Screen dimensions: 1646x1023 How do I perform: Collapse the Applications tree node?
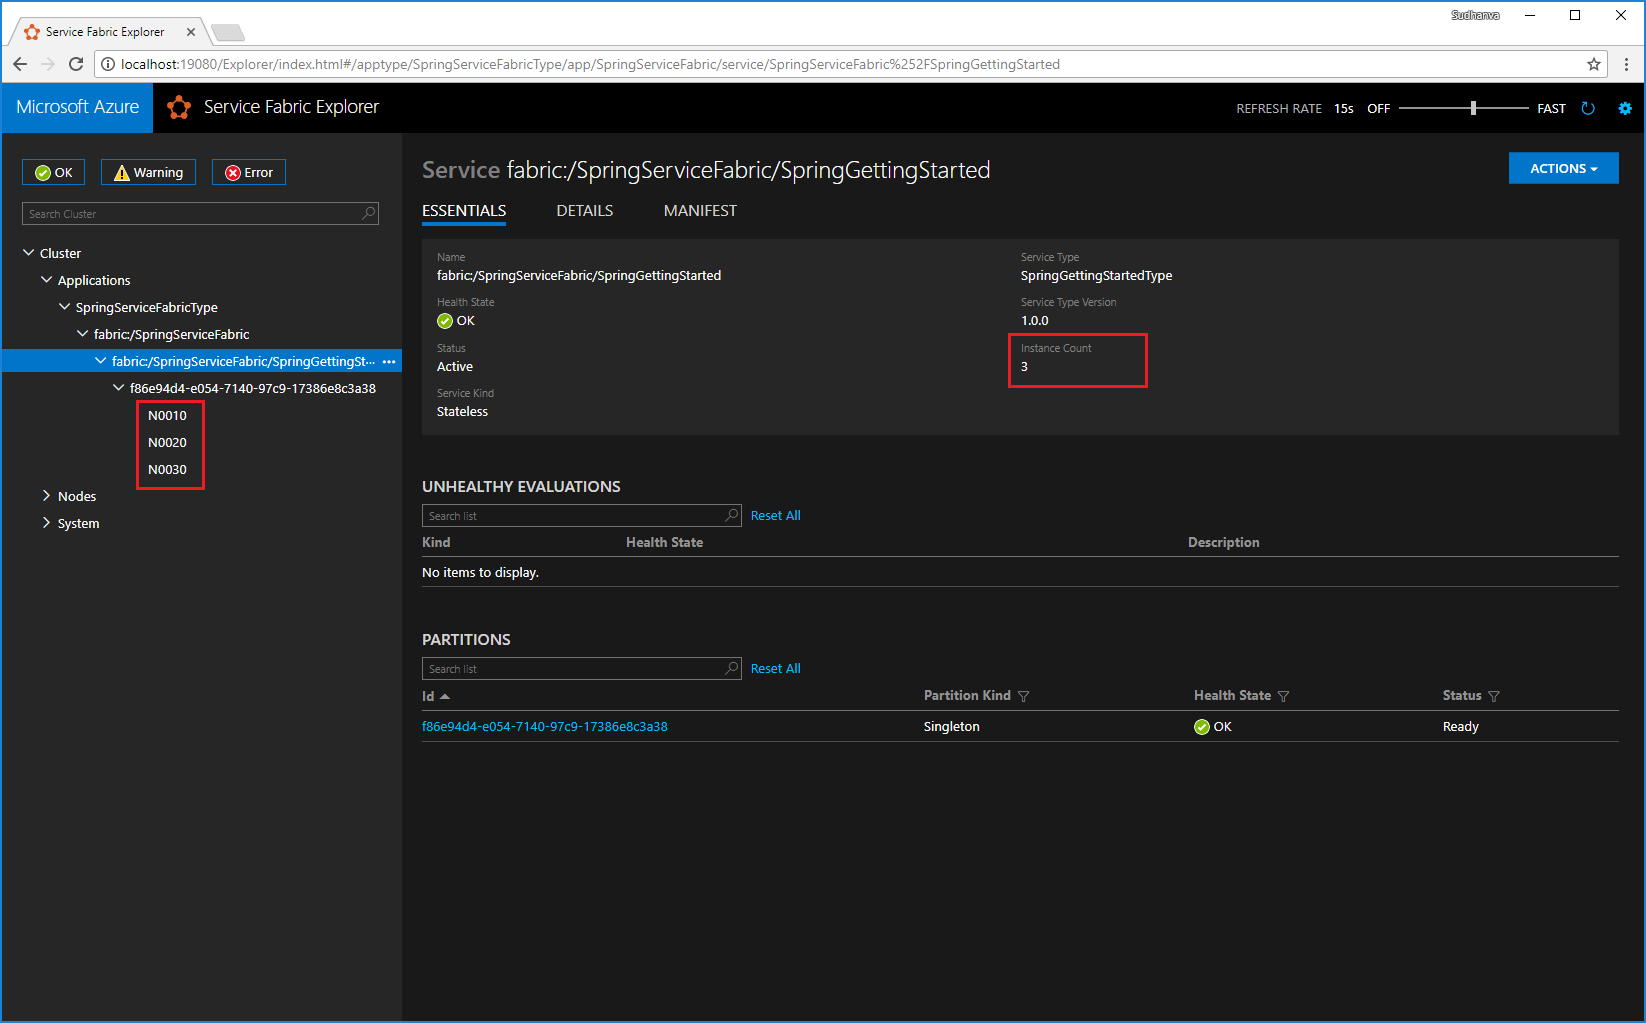[x=47, y=280]
